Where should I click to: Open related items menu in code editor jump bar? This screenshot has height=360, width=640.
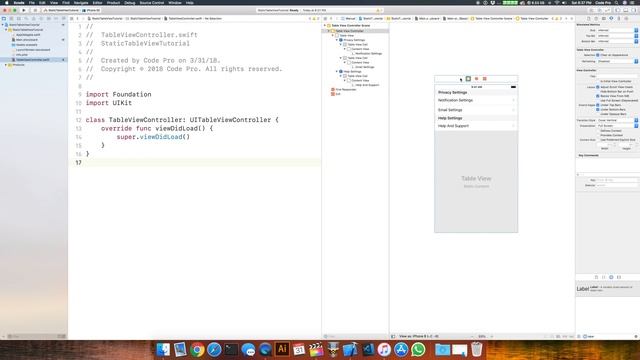[71, 18]
